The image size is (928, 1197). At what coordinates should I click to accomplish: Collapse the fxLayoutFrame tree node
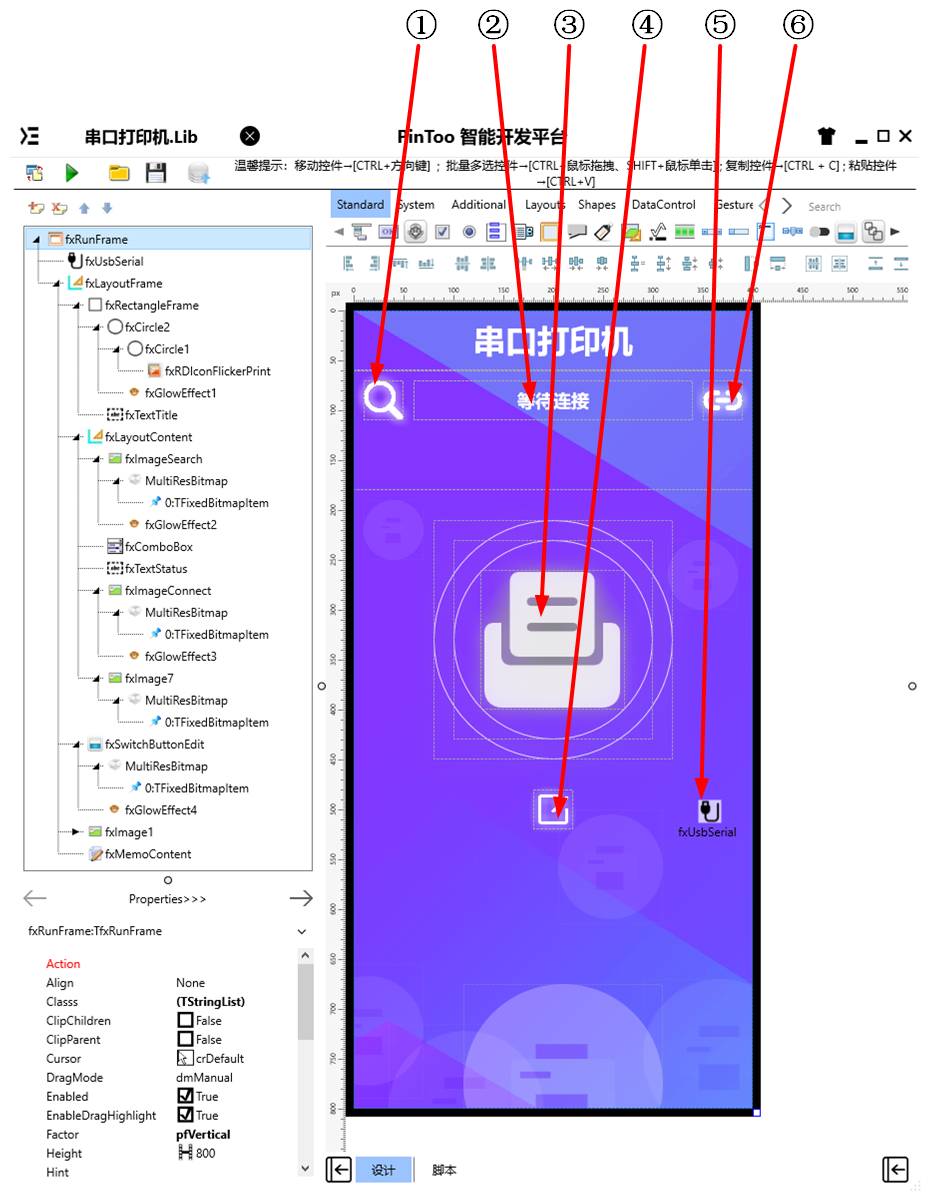[x=56, y=284]
